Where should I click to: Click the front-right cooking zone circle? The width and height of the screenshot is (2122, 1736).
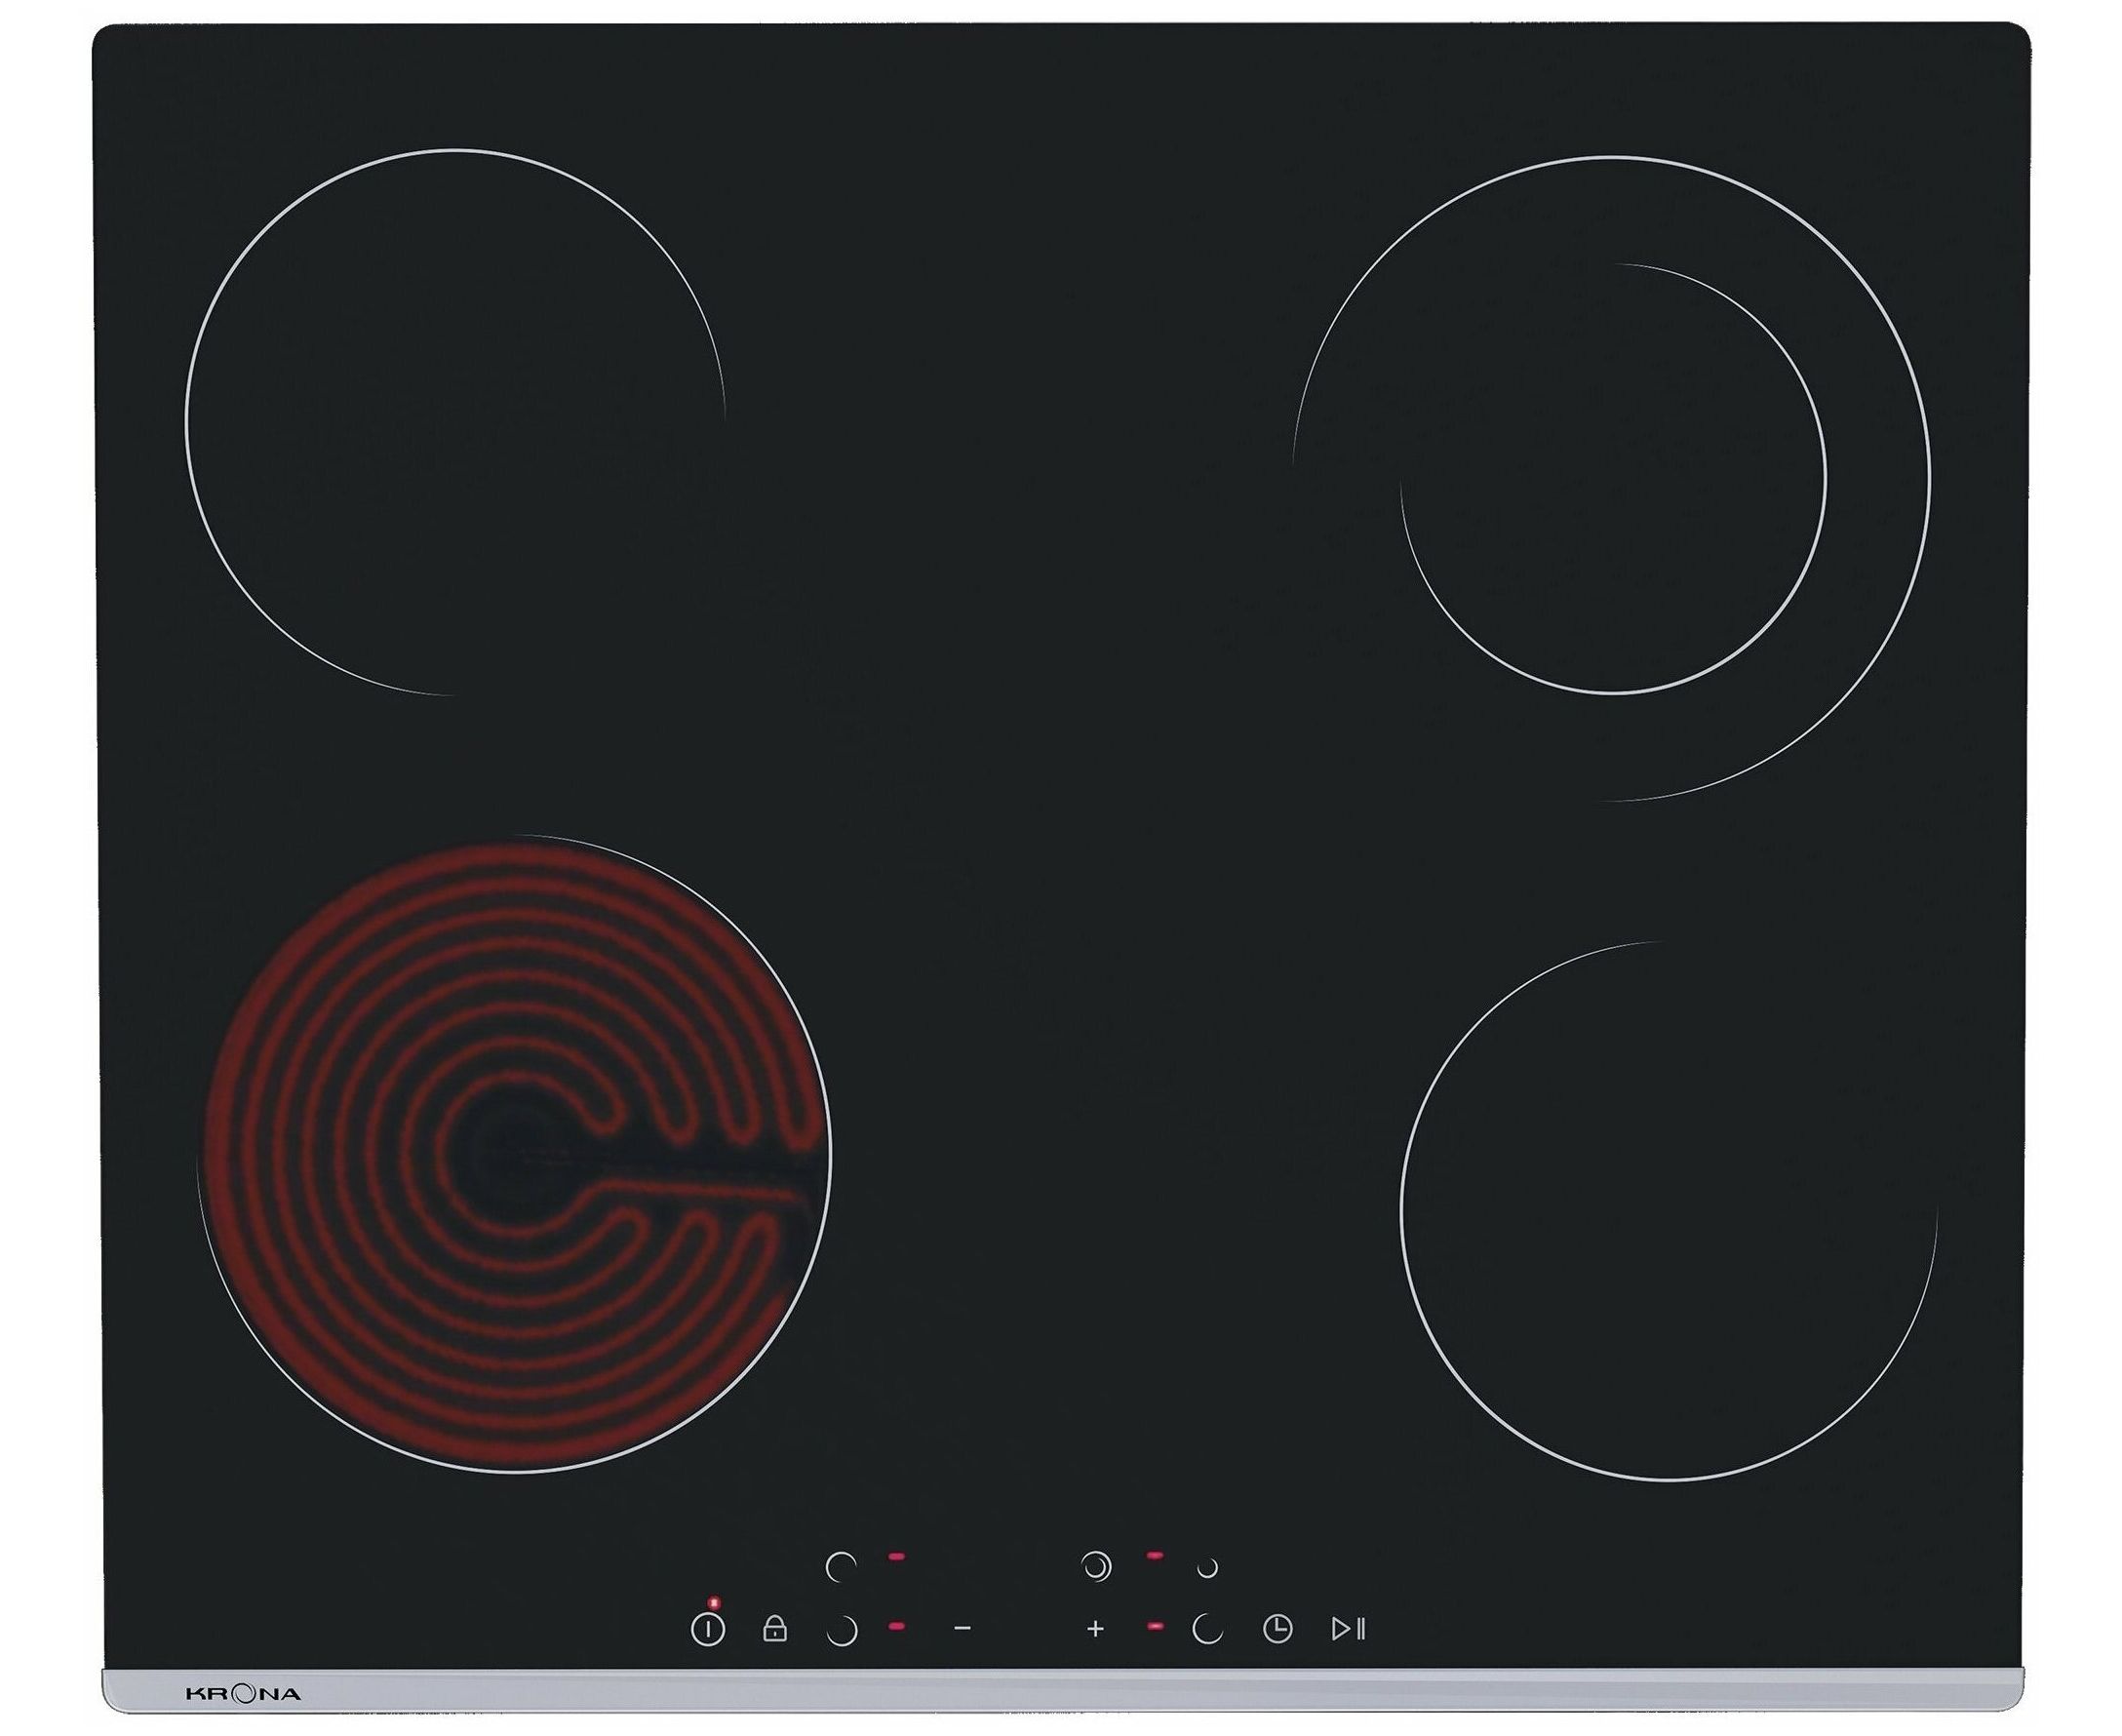coord(1667,1210)
